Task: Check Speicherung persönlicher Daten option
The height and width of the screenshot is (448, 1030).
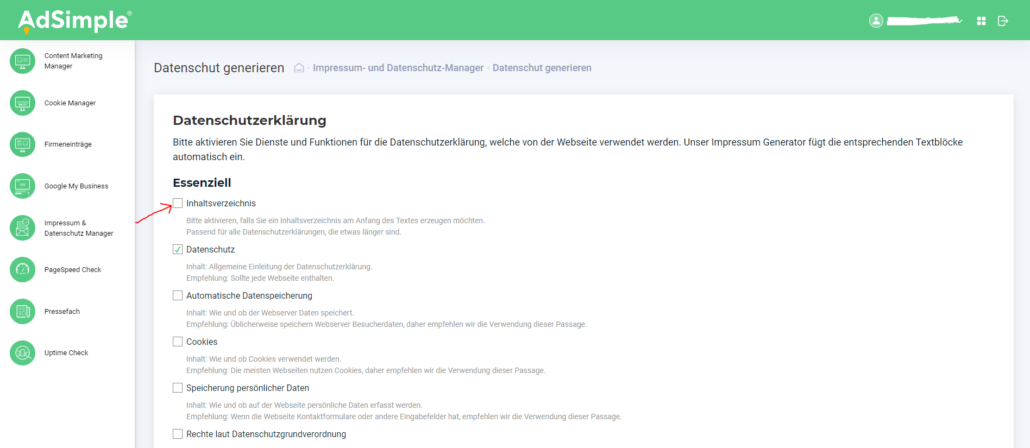Action: 178,388
